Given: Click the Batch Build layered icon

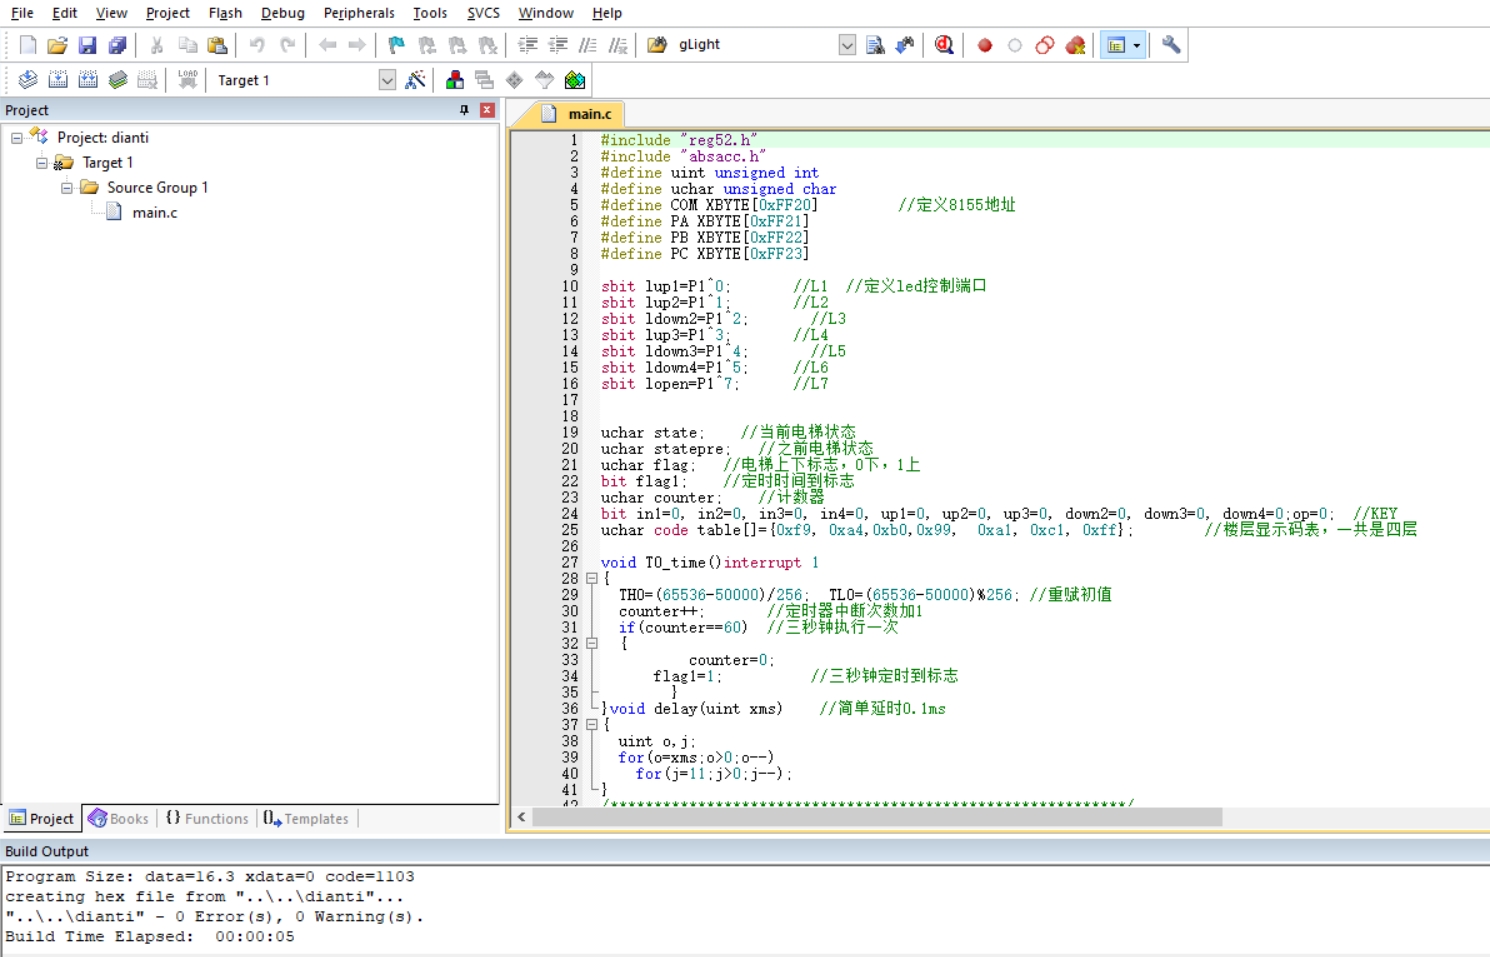Looking at the screenshot, I should point(118,80).
